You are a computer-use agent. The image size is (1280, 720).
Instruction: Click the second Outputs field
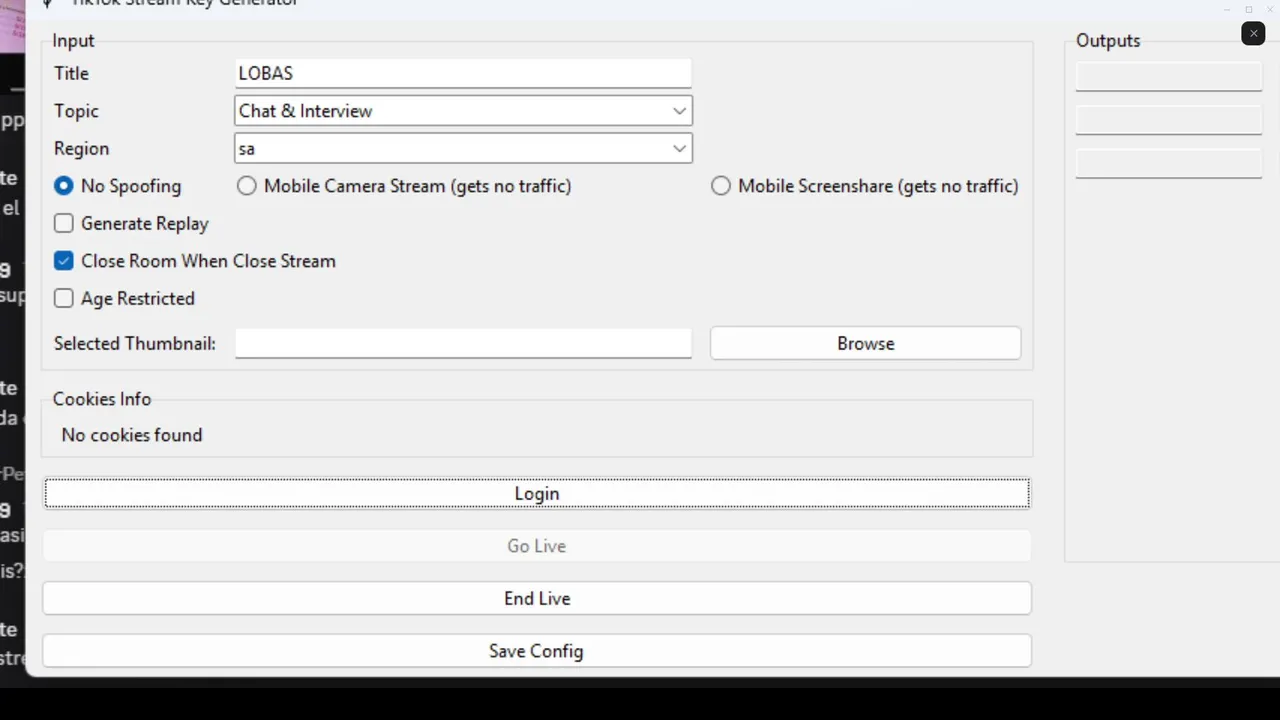(1168, 120)
